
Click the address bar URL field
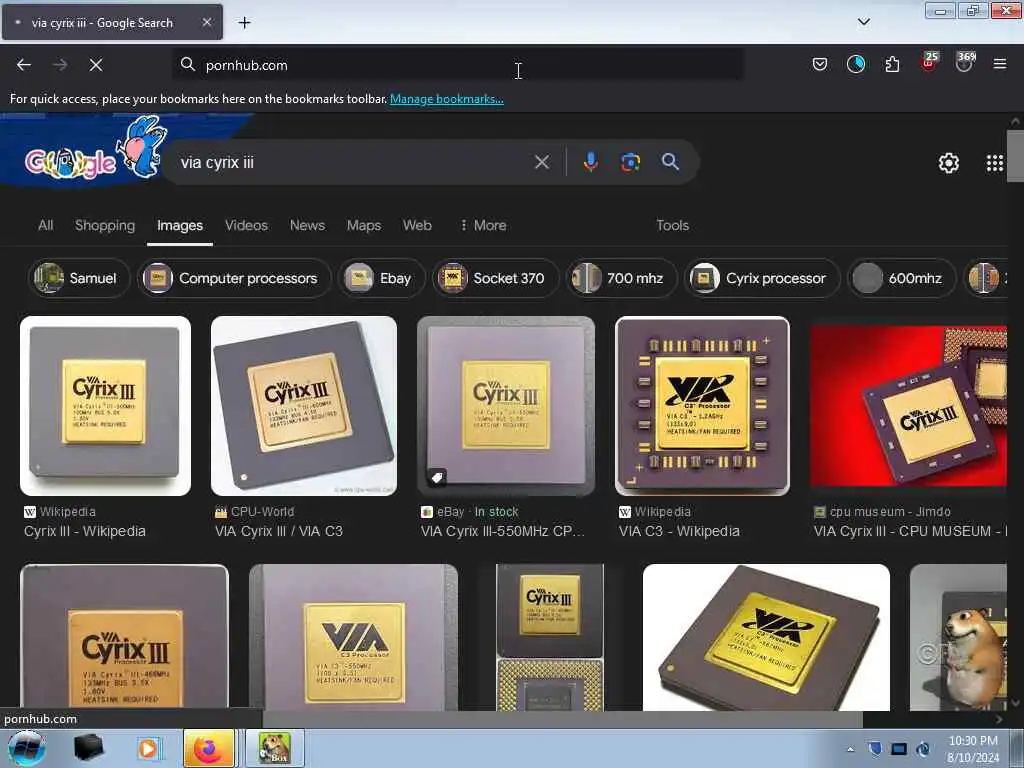(457, 65)
